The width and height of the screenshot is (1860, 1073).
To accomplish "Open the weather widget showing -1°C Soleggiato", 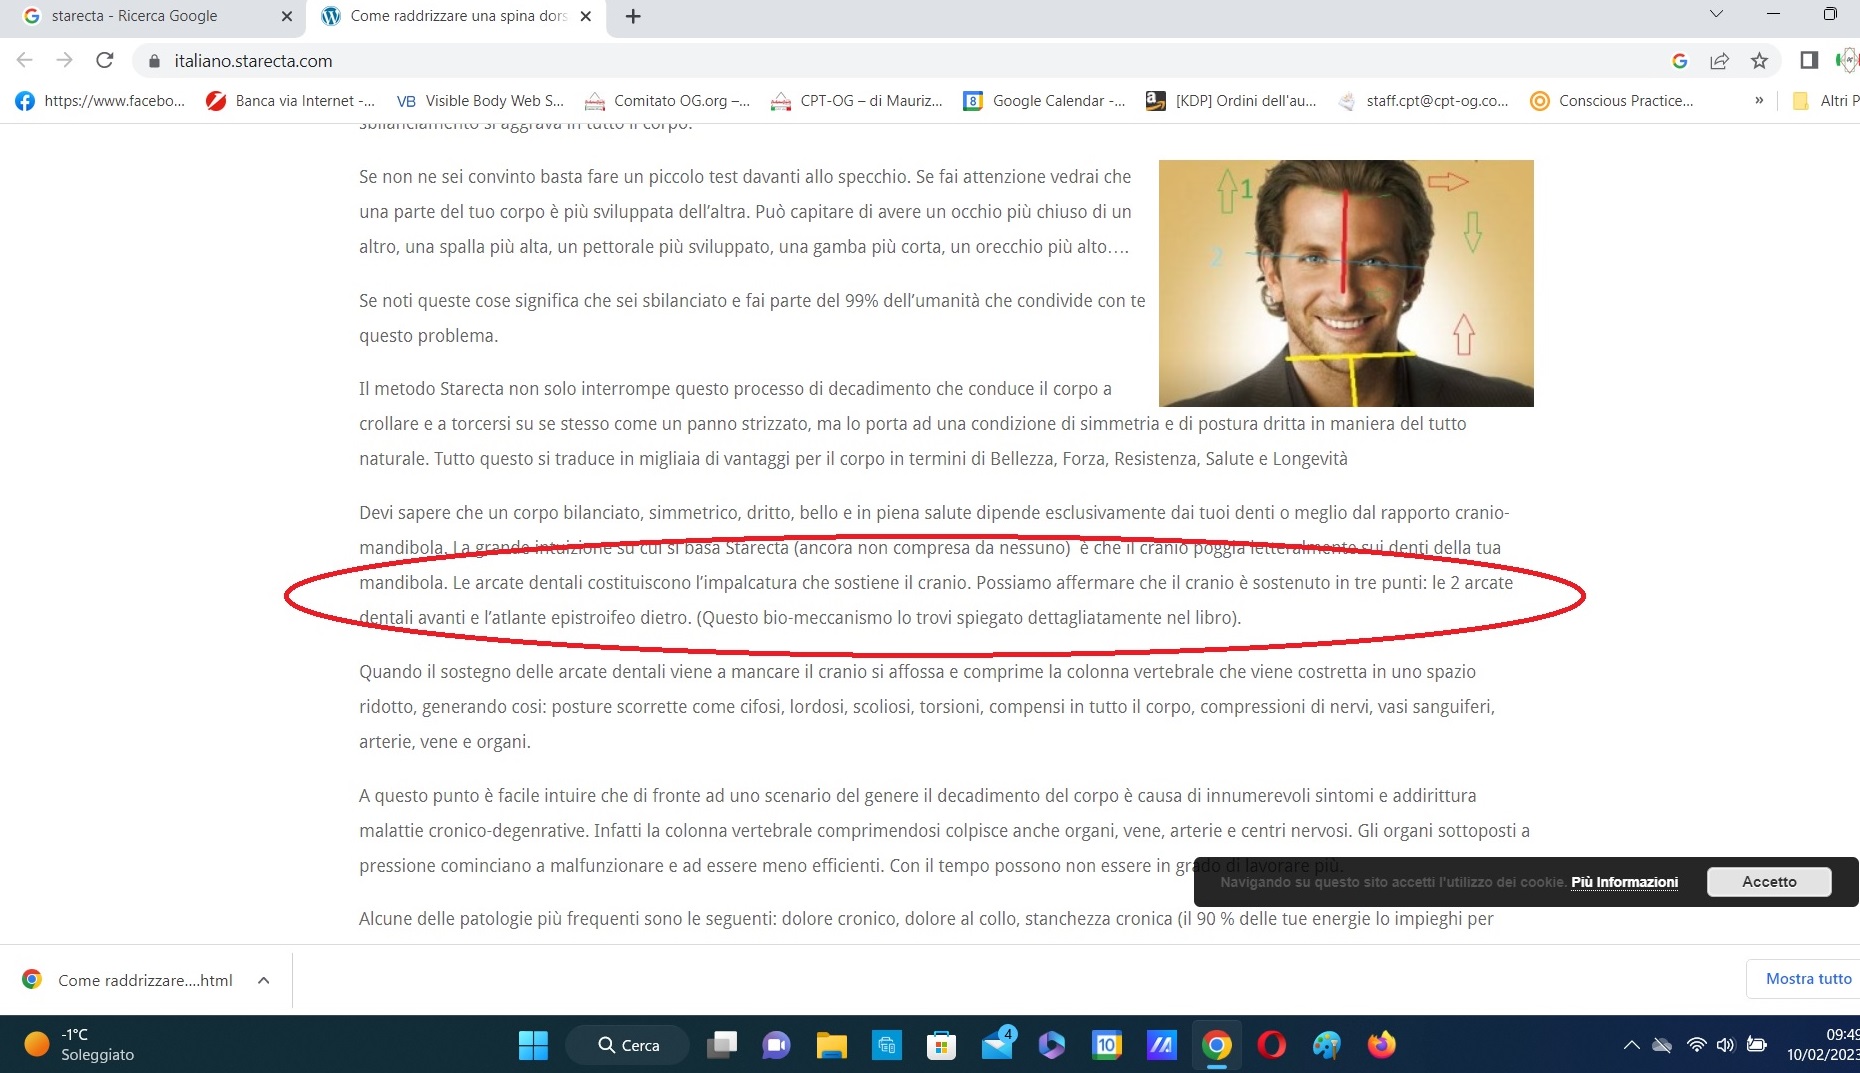I will pos(80,1044).
